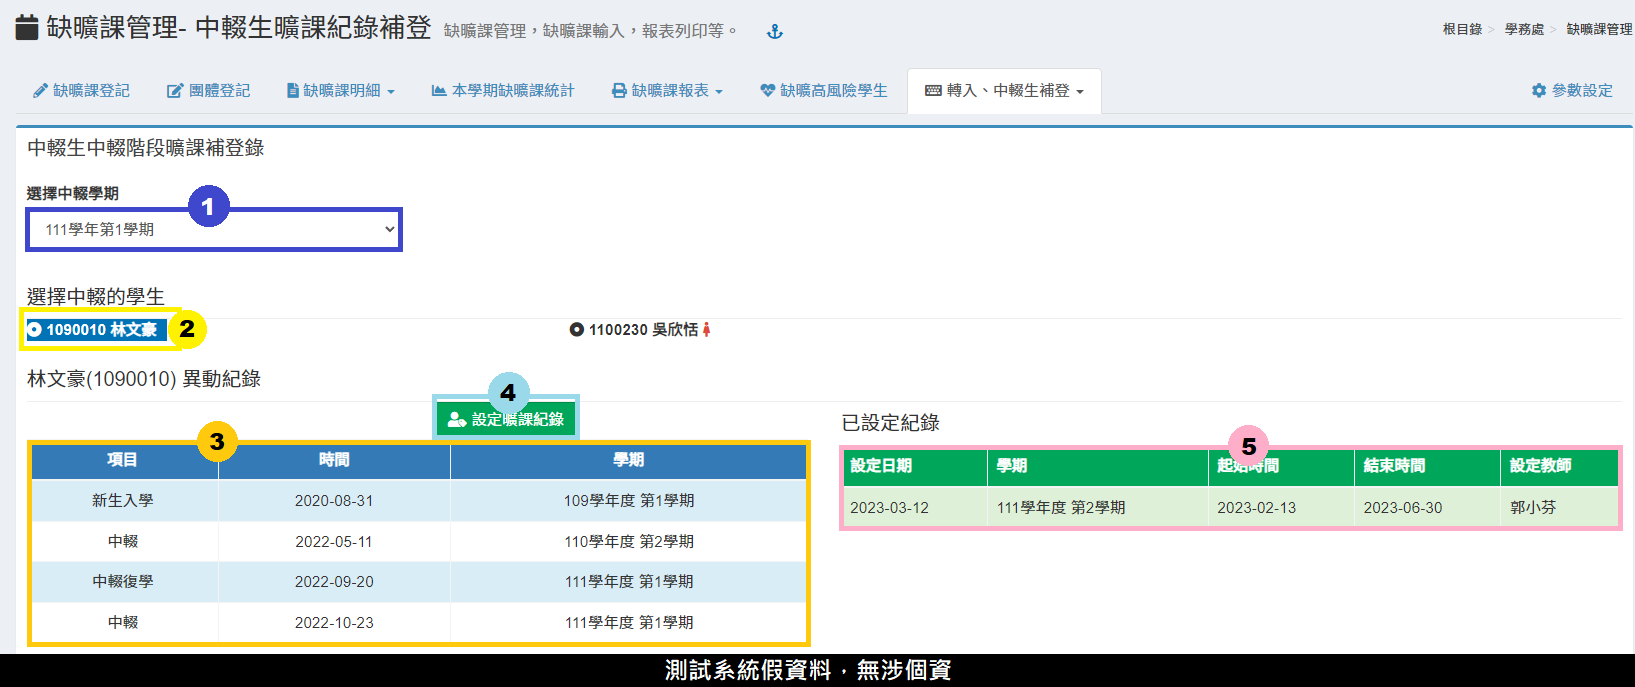Viewport: 1635px width, 687px height.
Task: Click the edit icon on 團體登記
Action: tap(175, 91)
